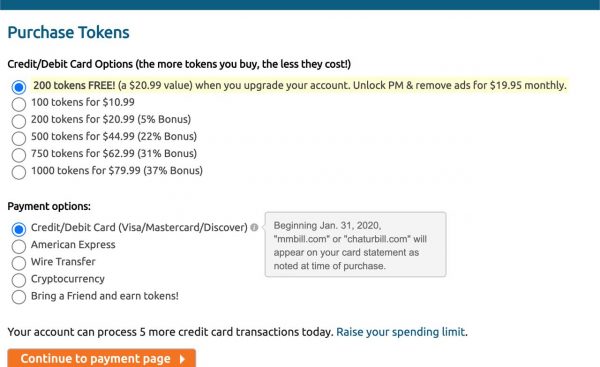
Task: Pick Cryptocurrency as payment method
Action: point(19,281)
